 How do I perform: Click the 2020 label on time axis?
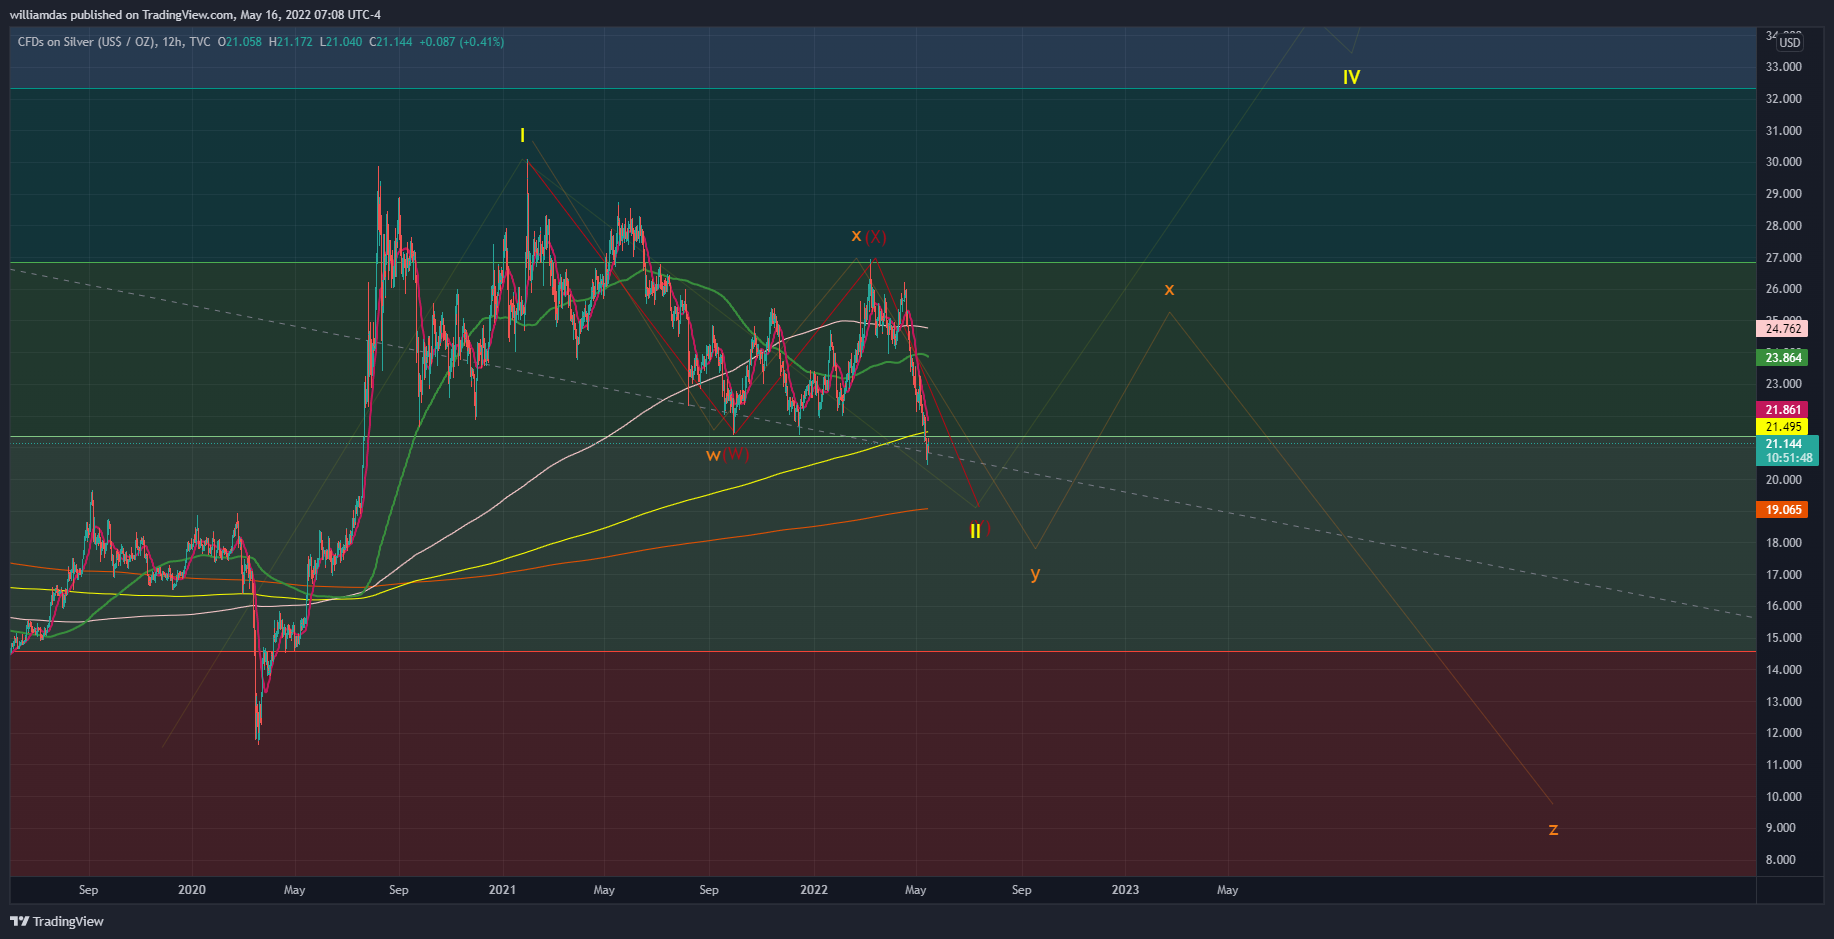click(x=192, y=890)
